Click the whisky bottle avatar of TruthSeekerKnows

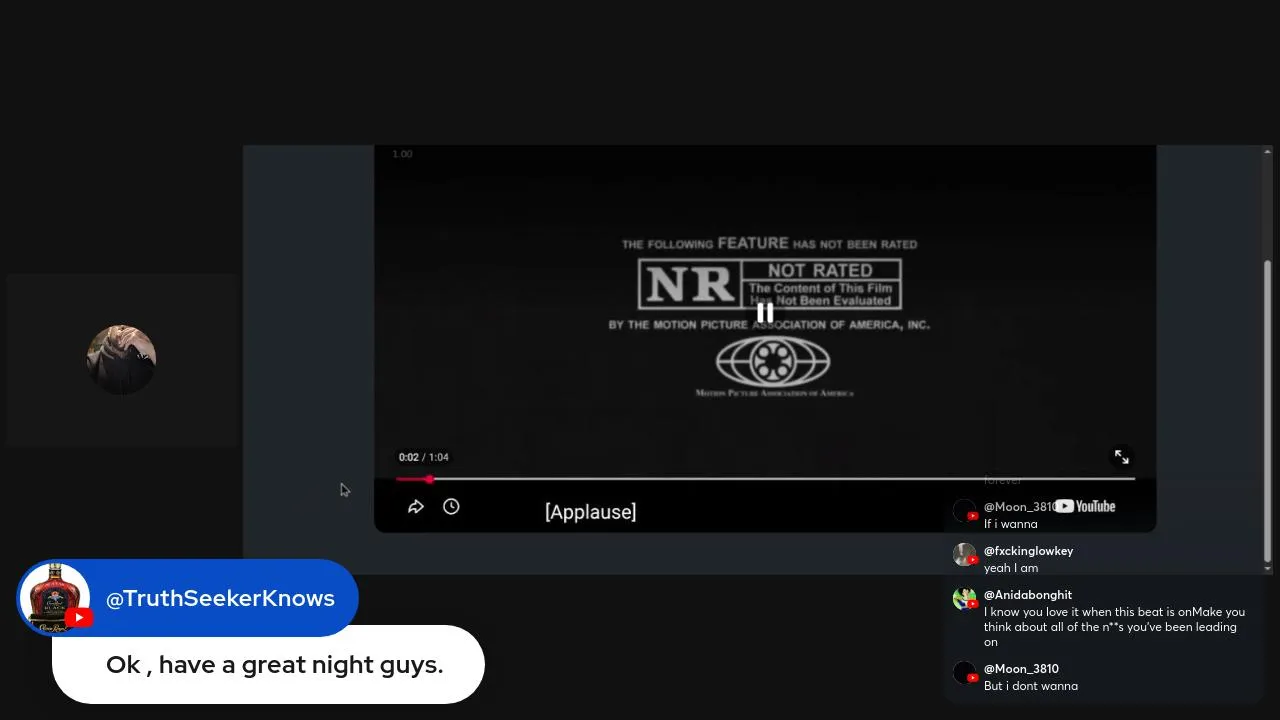click(55, 598)
